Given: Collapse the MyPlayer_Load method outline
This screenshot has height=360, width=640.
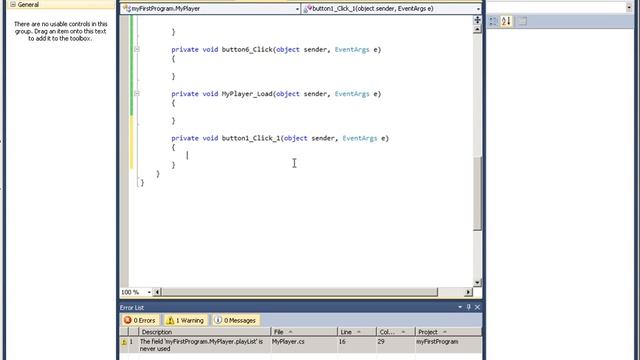Looking at the screenshot, I should (x=137, y=93).
